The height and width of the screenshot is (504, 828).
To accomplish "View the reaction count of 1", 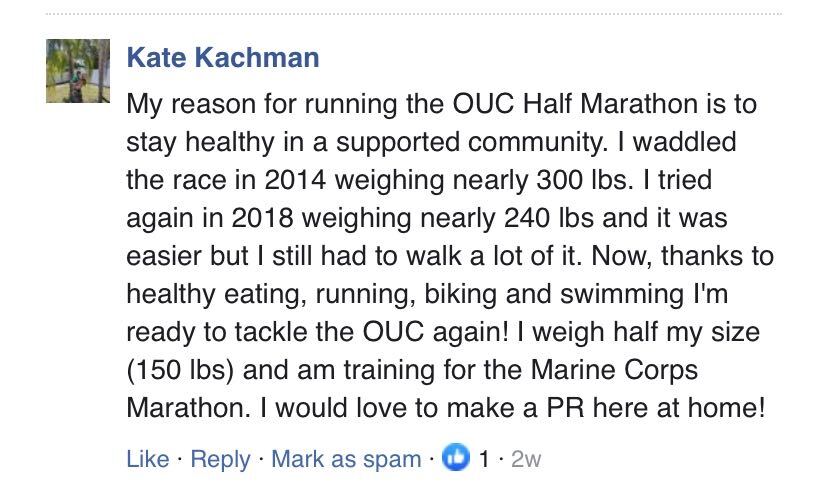I will coord(484,459).
